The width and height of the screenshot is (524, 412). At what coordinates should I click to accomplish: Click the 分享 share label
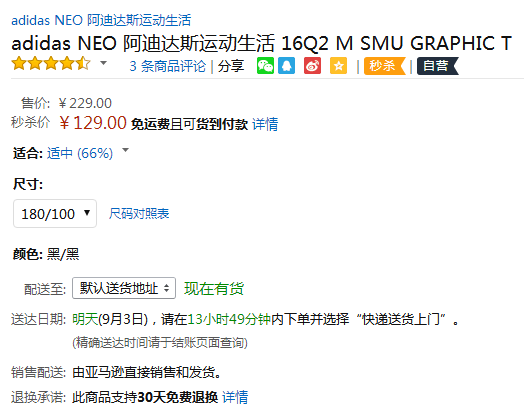[231, 66]
